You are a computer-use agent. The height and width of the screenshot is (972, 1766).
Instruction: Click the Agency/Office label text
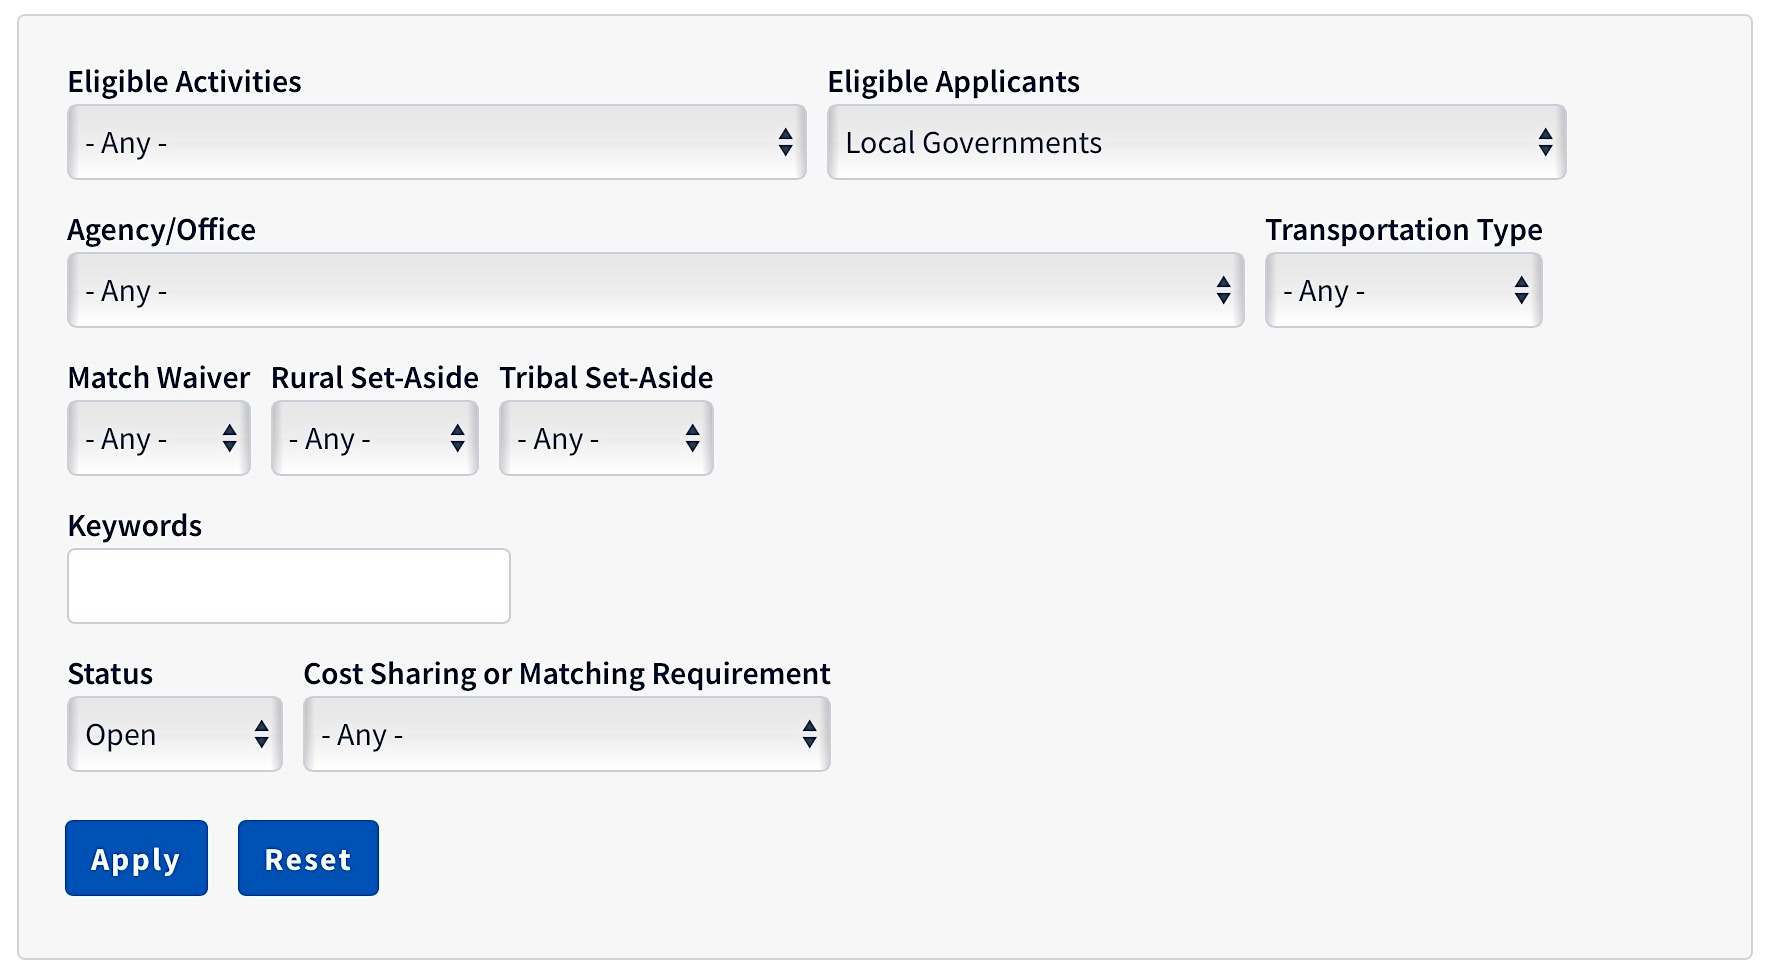pos(162,230)
